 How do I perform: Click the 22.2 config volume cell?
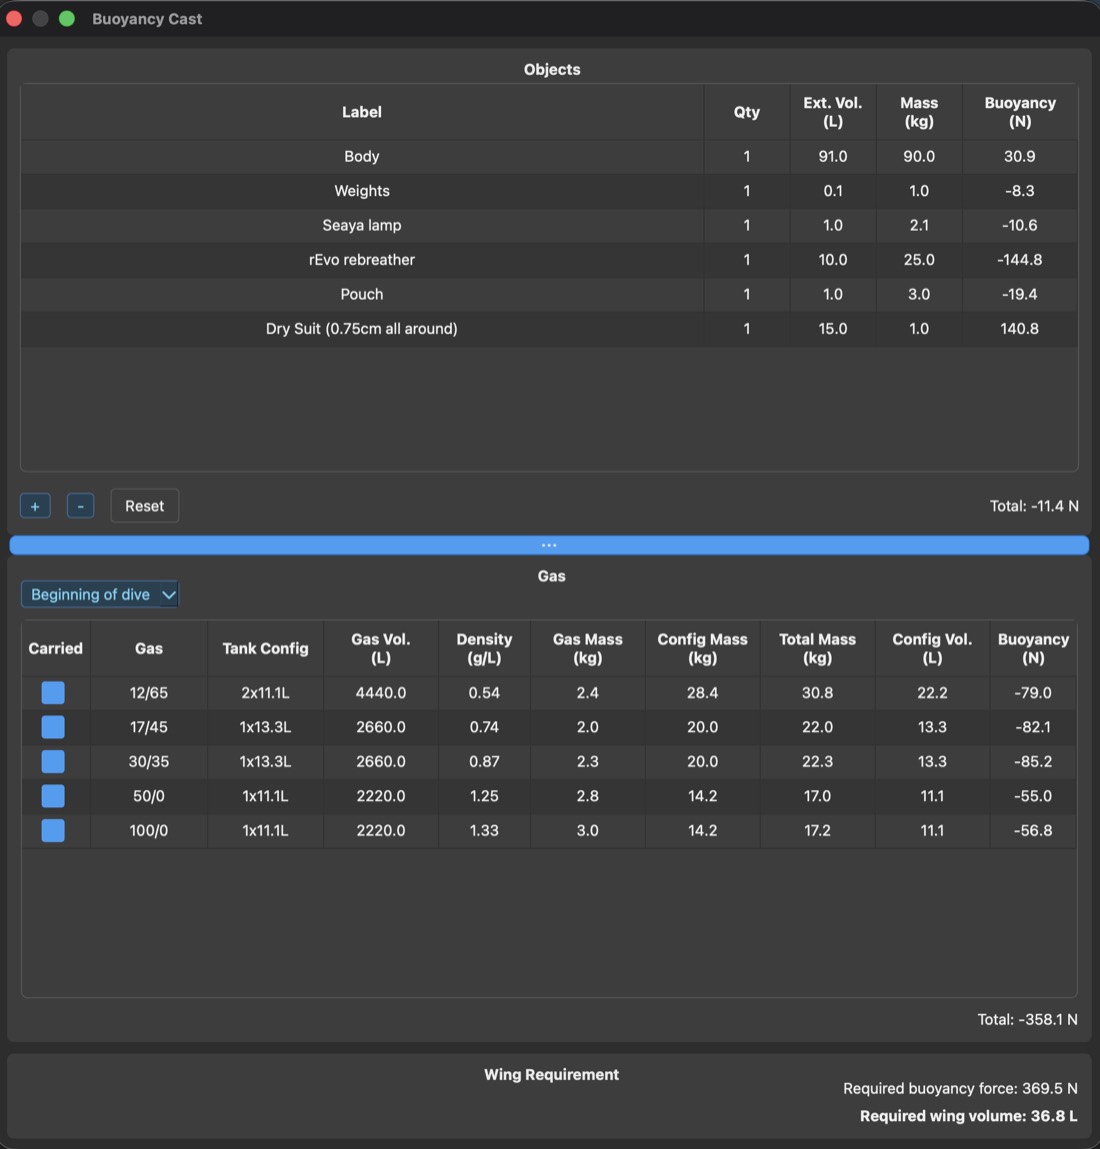click(x=932, y=692)
